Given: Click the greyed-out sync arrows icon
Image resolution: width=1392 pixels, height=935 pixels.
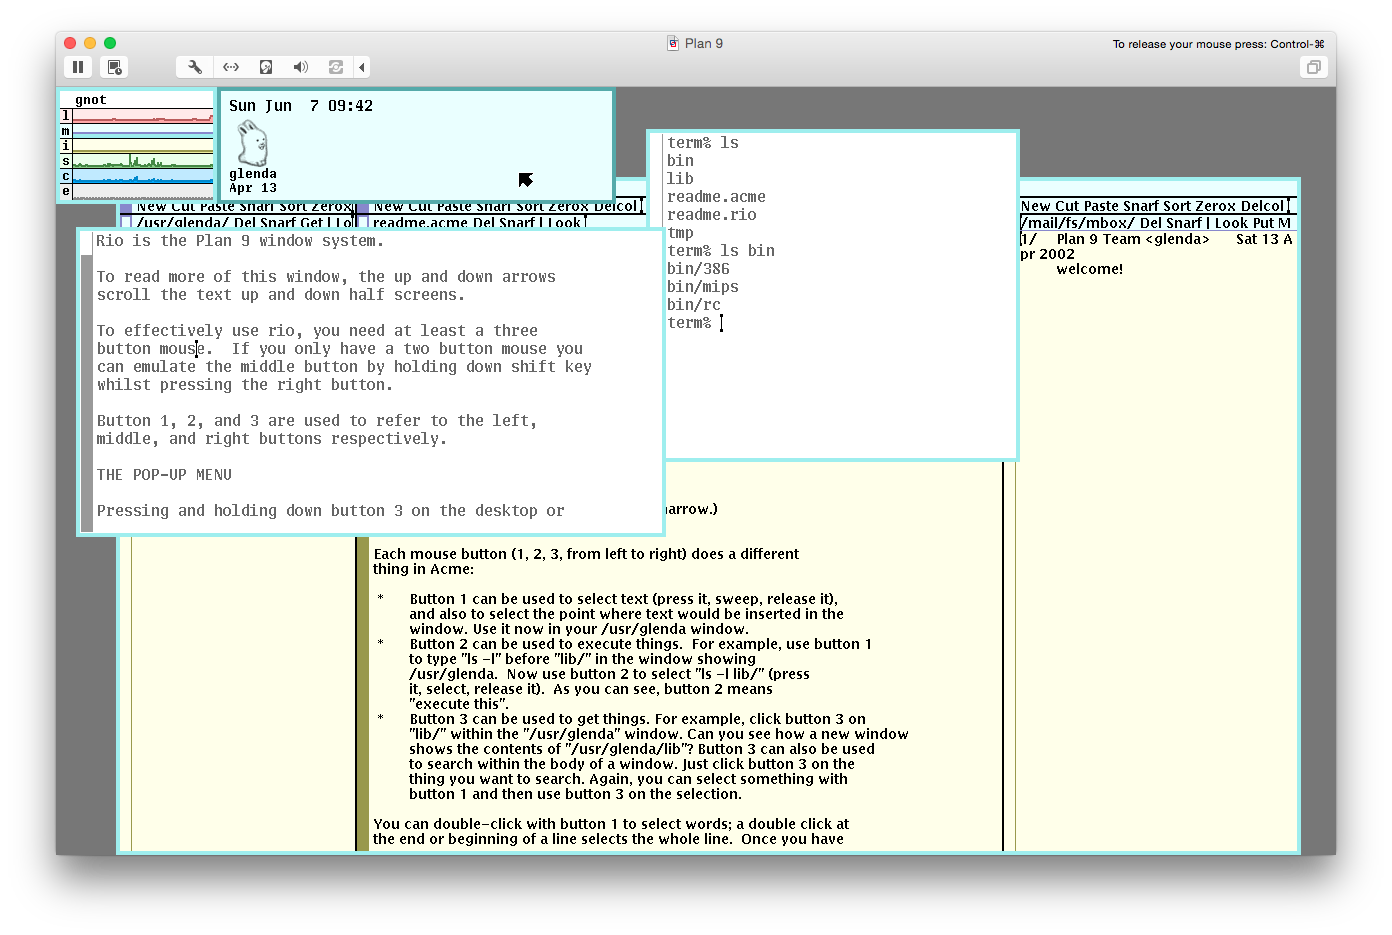Looking at the screenshot, I should (336, 67).
